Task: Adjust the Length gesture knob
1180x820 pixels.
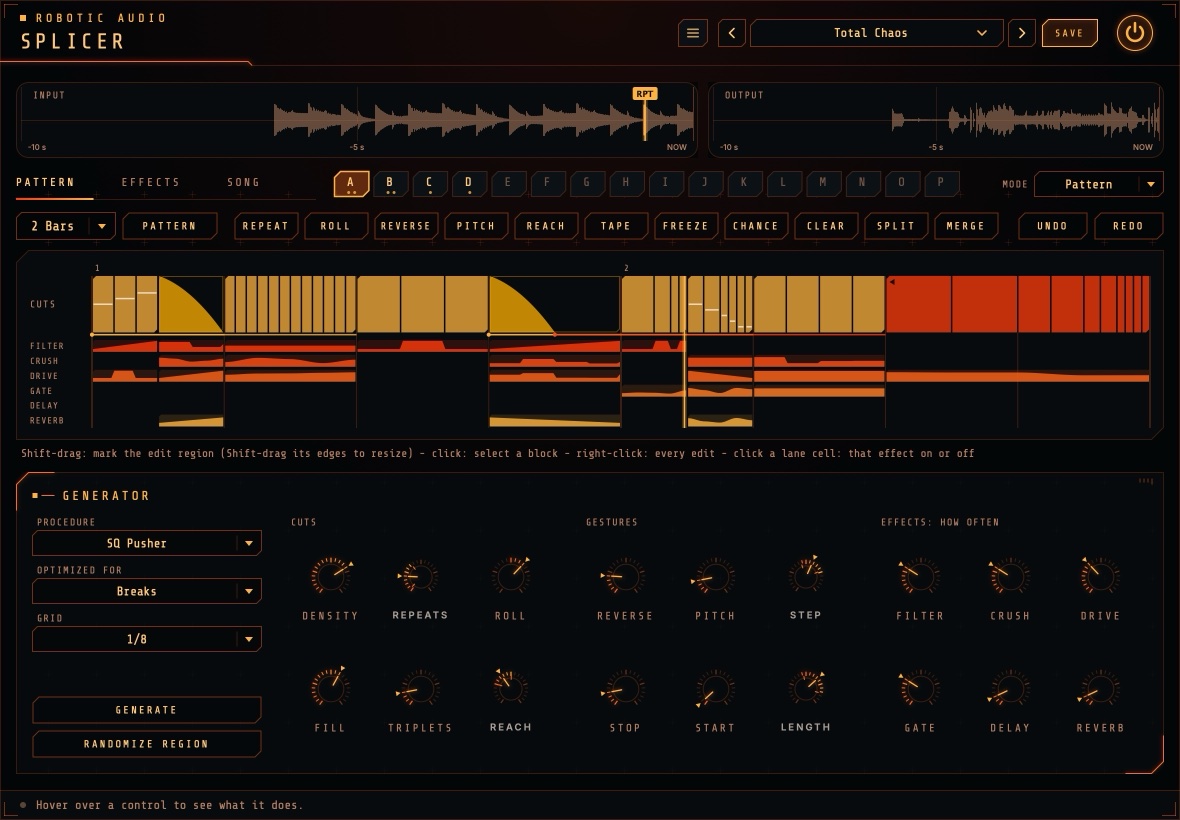Action: click(805, 688)
